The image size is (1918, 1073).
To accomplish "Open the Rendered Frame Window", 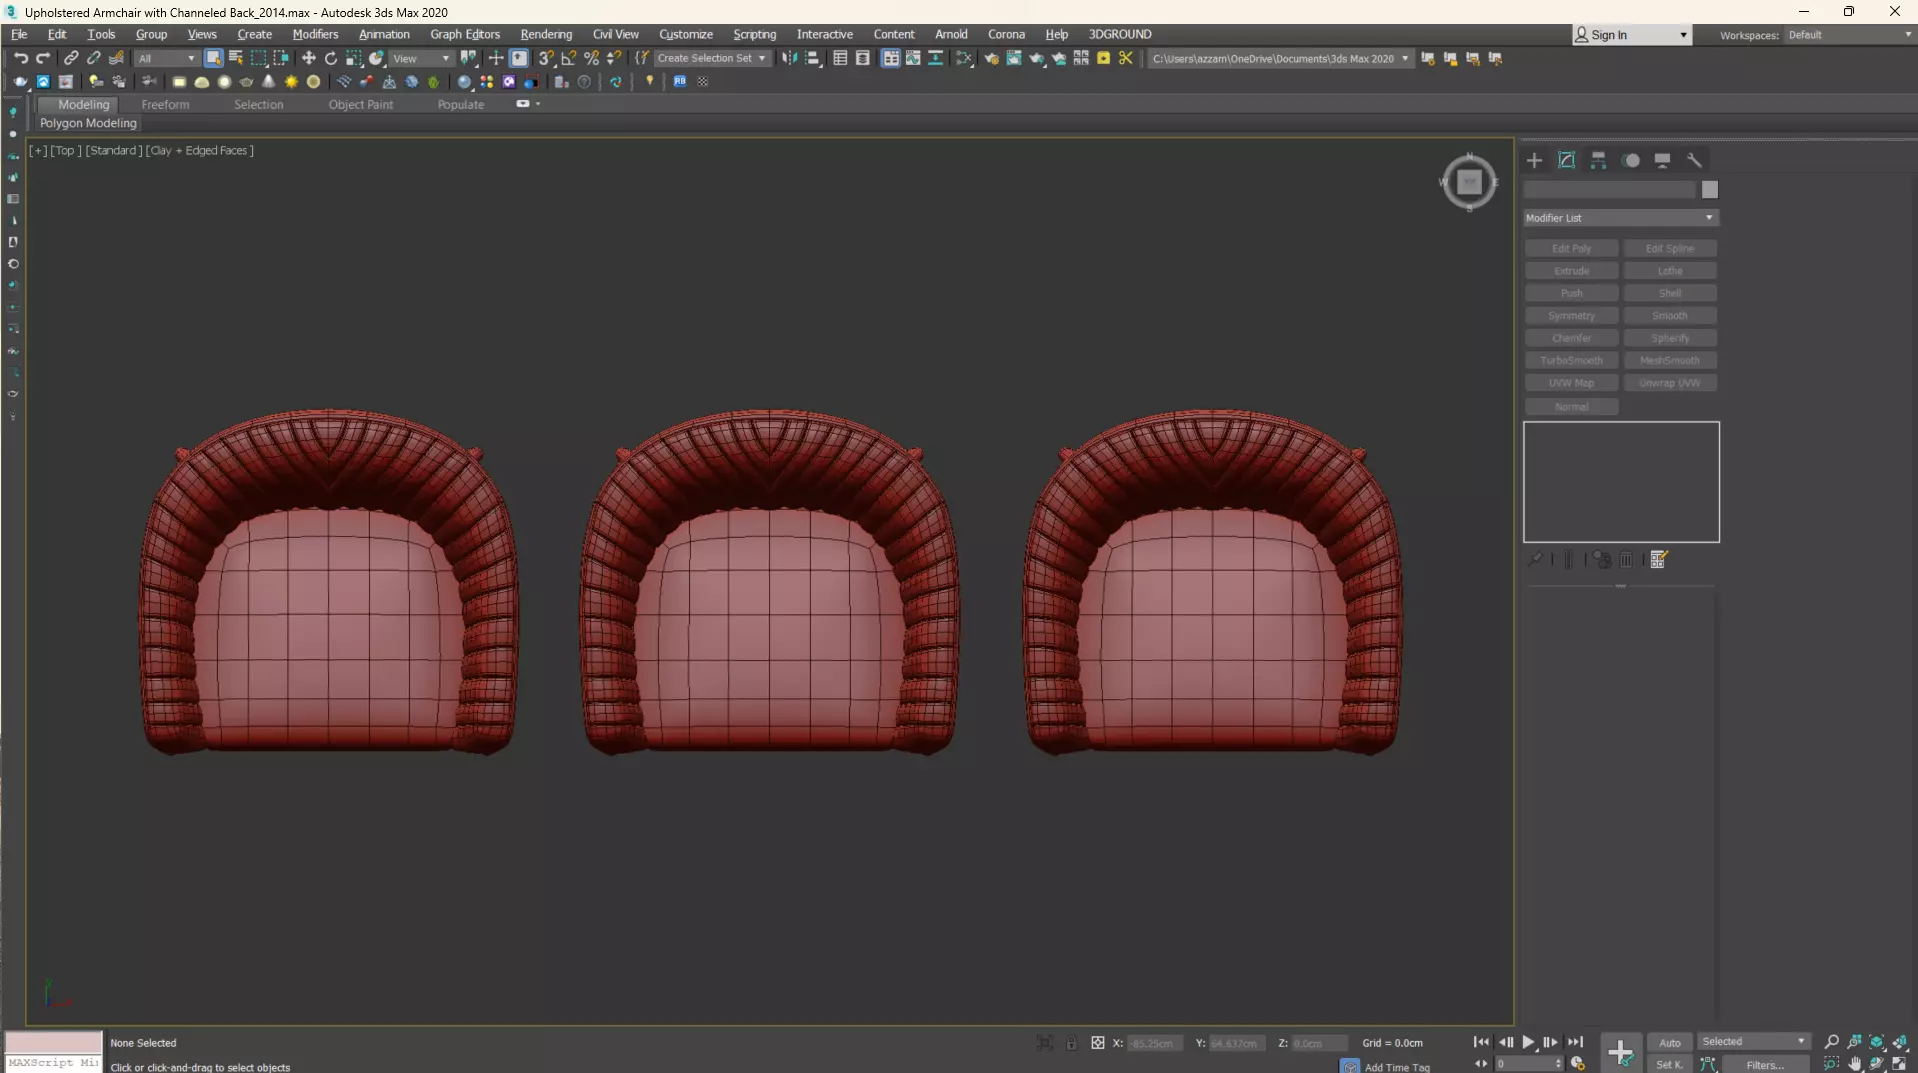I will pos(1014,58).
